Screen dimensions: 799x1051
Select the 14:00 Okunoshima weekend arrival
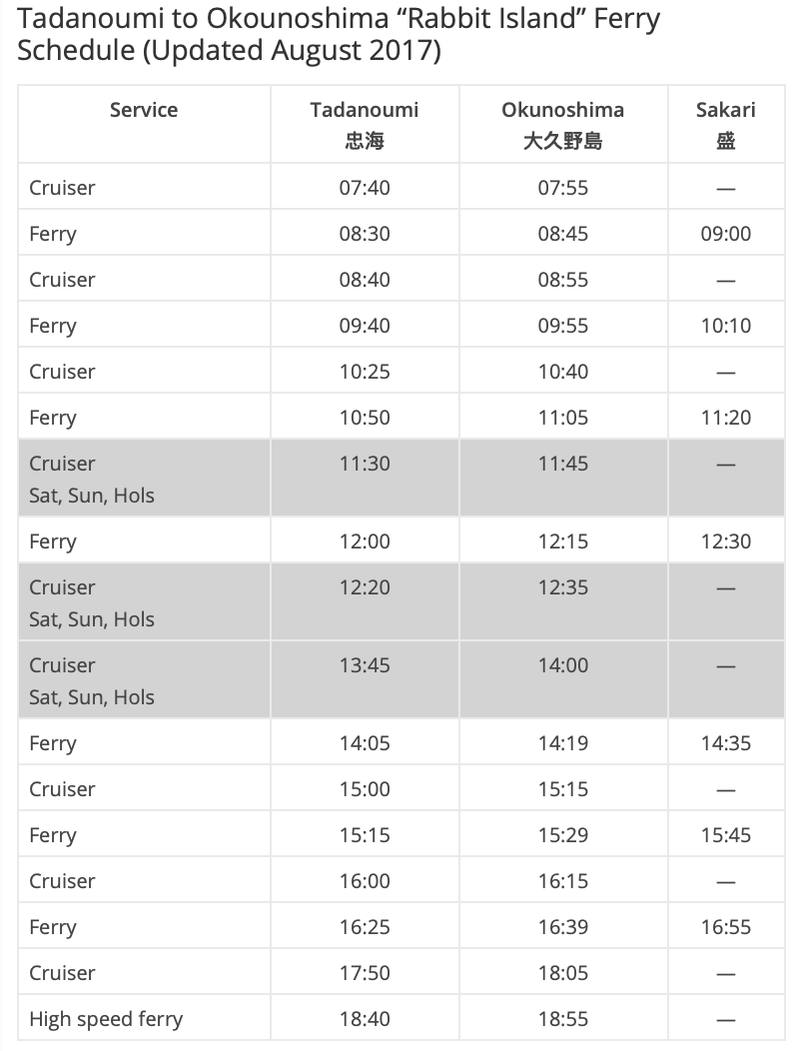pyautogui.click(x=563, y=666)
